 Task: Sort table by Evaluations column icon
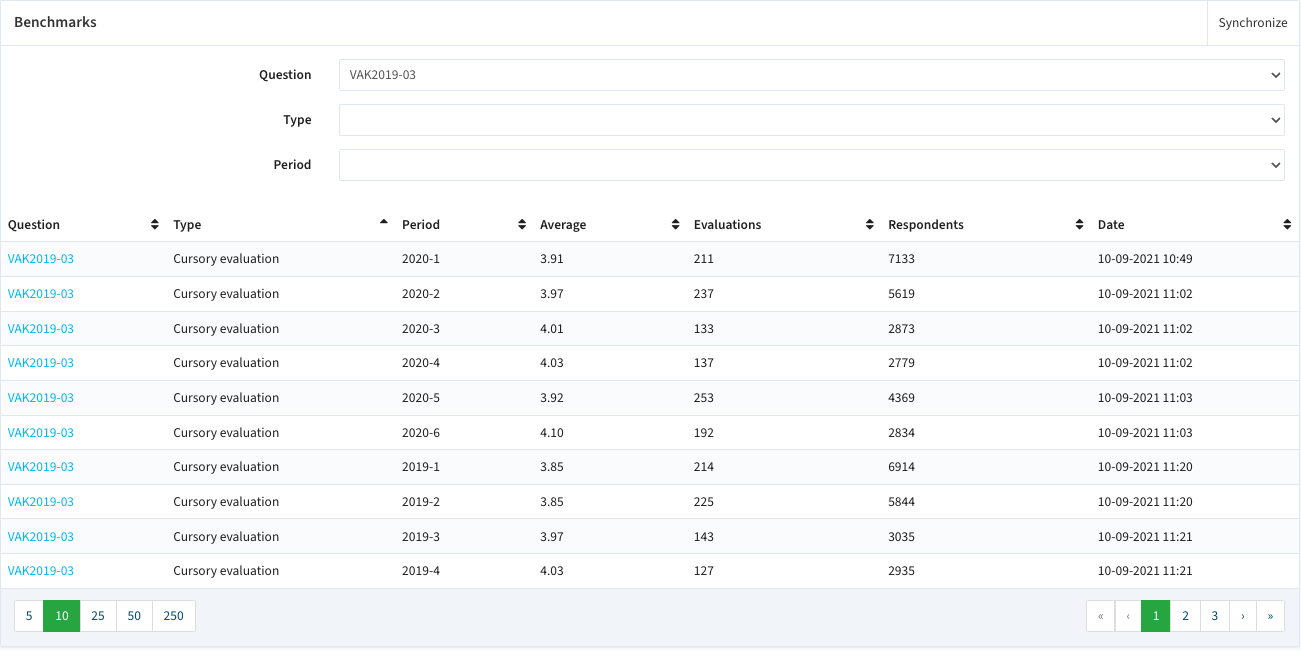(x=870, y=225)
